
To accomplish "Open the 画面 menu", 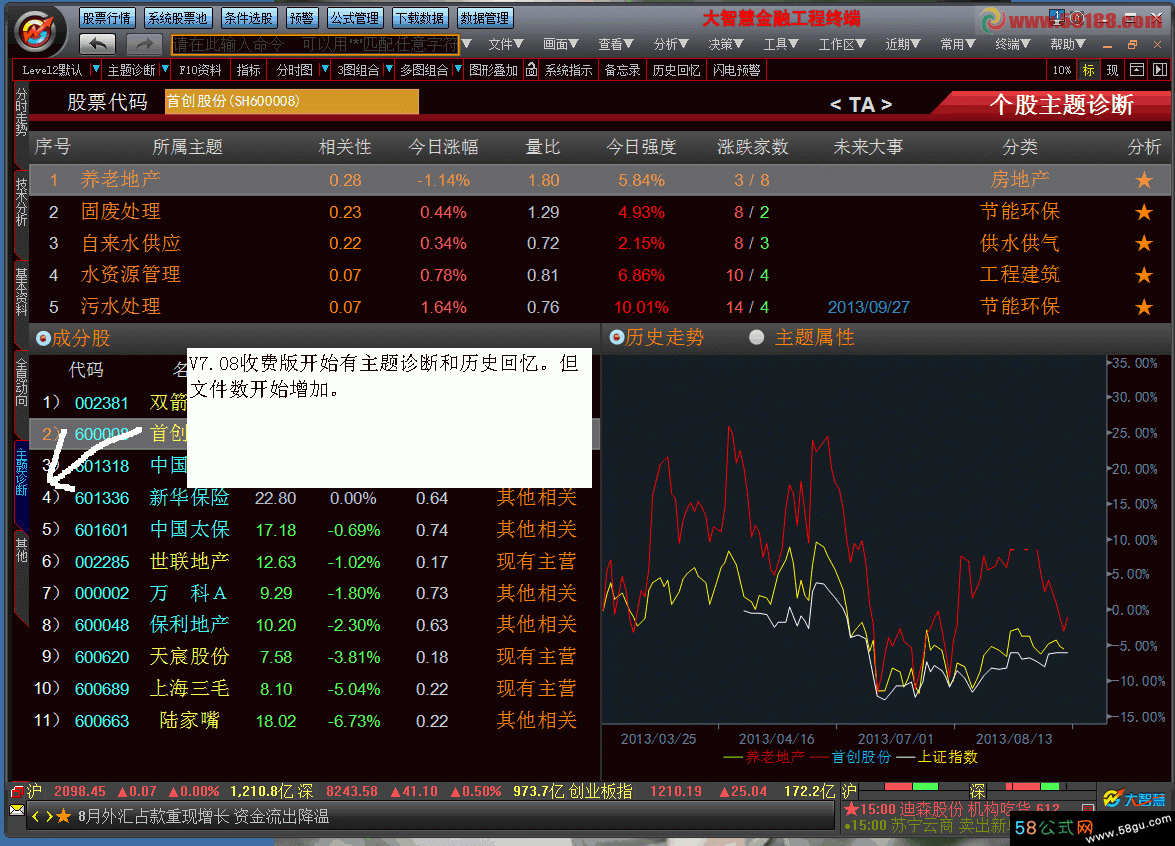I will [x=561, y=44].
